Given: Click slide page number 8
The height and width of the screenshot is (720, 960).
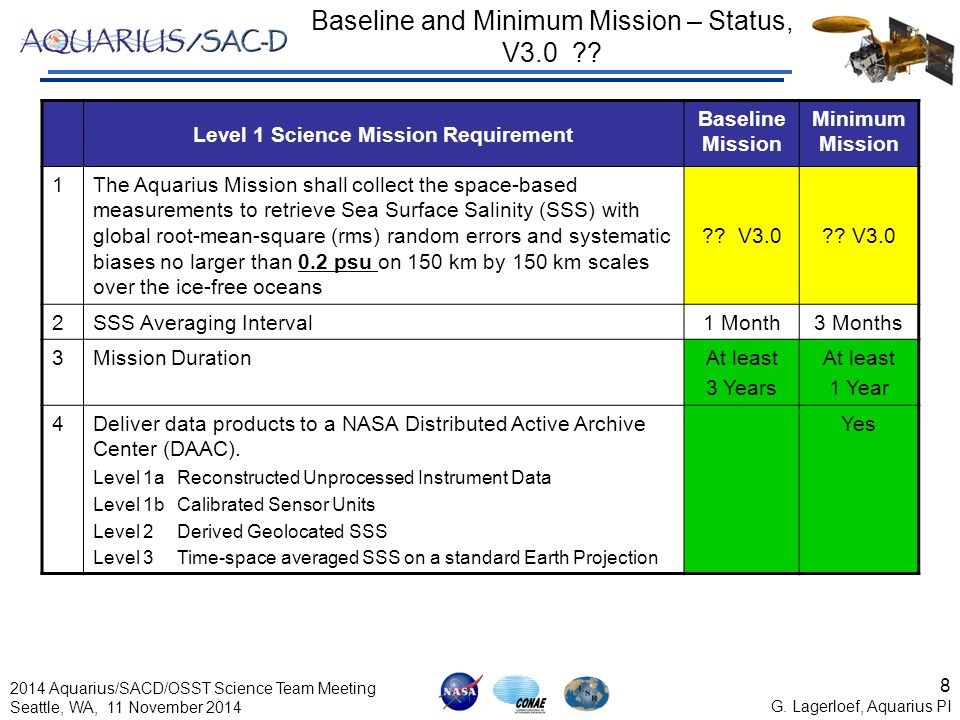Looking at the screenshot, I should pos(945,685).
